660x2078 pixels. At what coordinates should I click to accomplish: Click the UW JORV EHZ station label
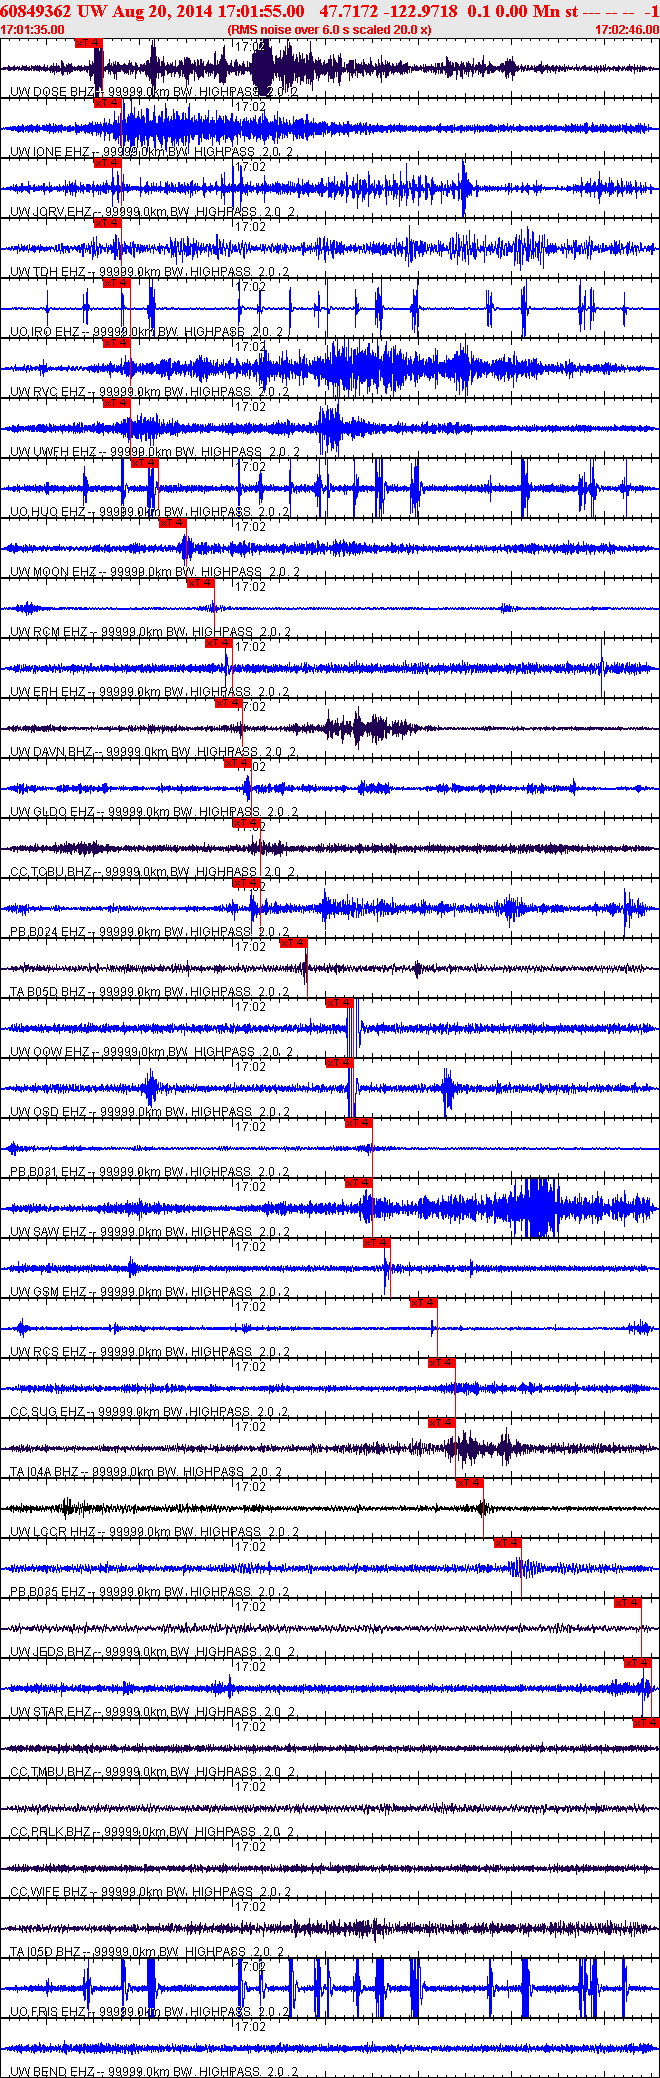[50, 212]
